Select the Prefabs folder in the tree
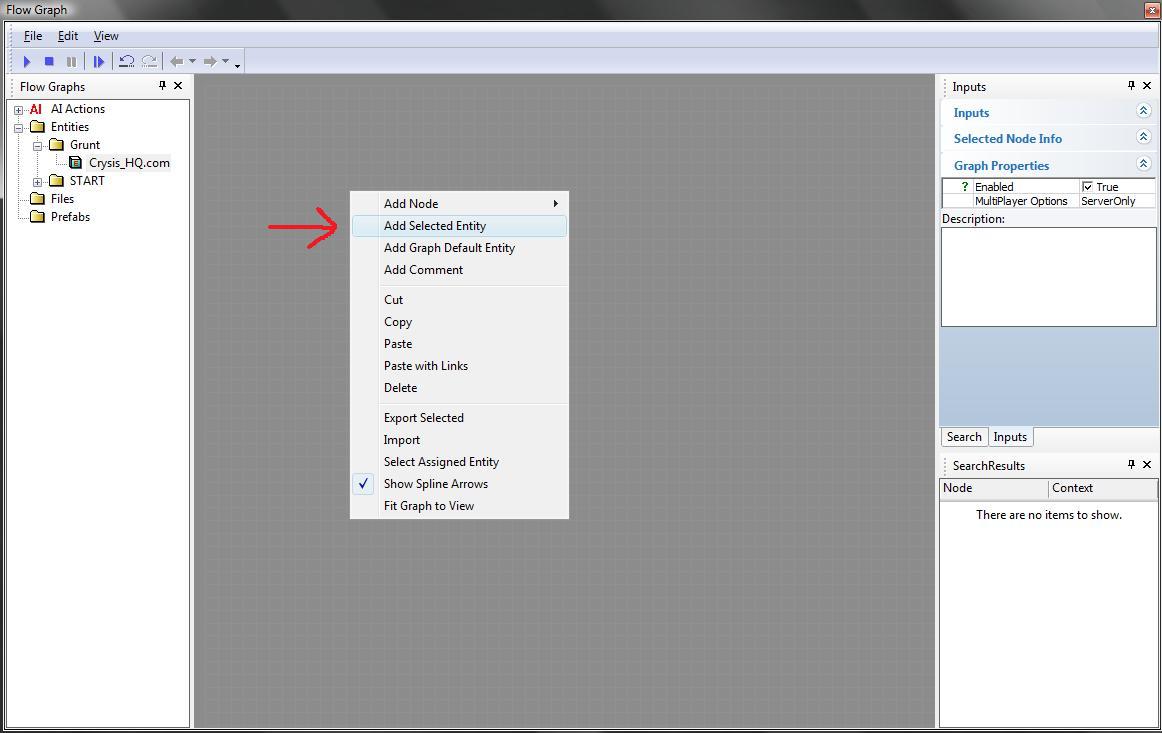 (x=70, y=217)
